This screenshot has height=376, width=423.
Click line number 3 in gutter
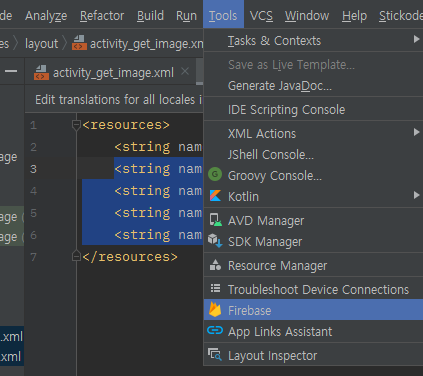point(33,169)
